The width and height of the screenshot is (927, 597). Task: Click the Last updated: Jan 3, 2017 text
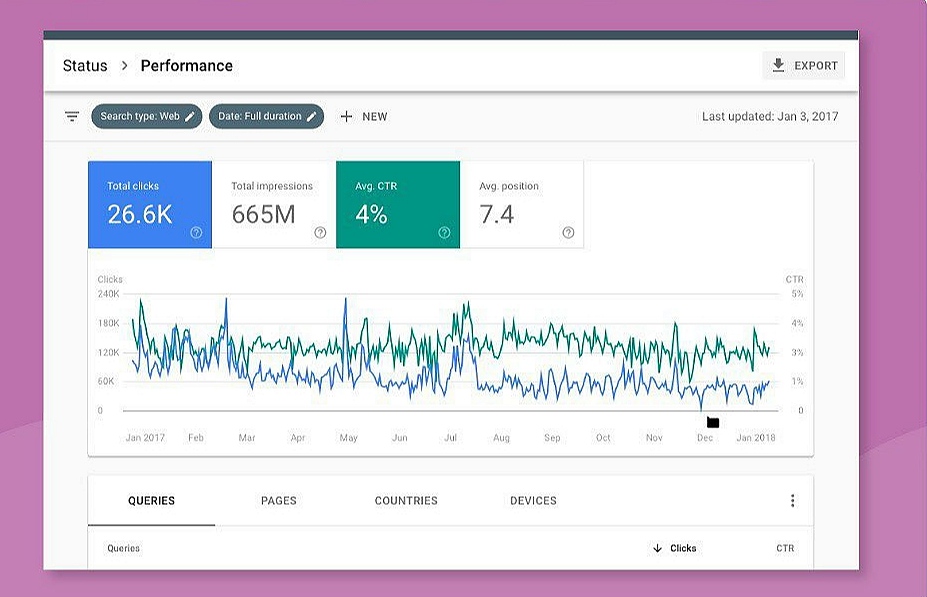click(770, 116)
